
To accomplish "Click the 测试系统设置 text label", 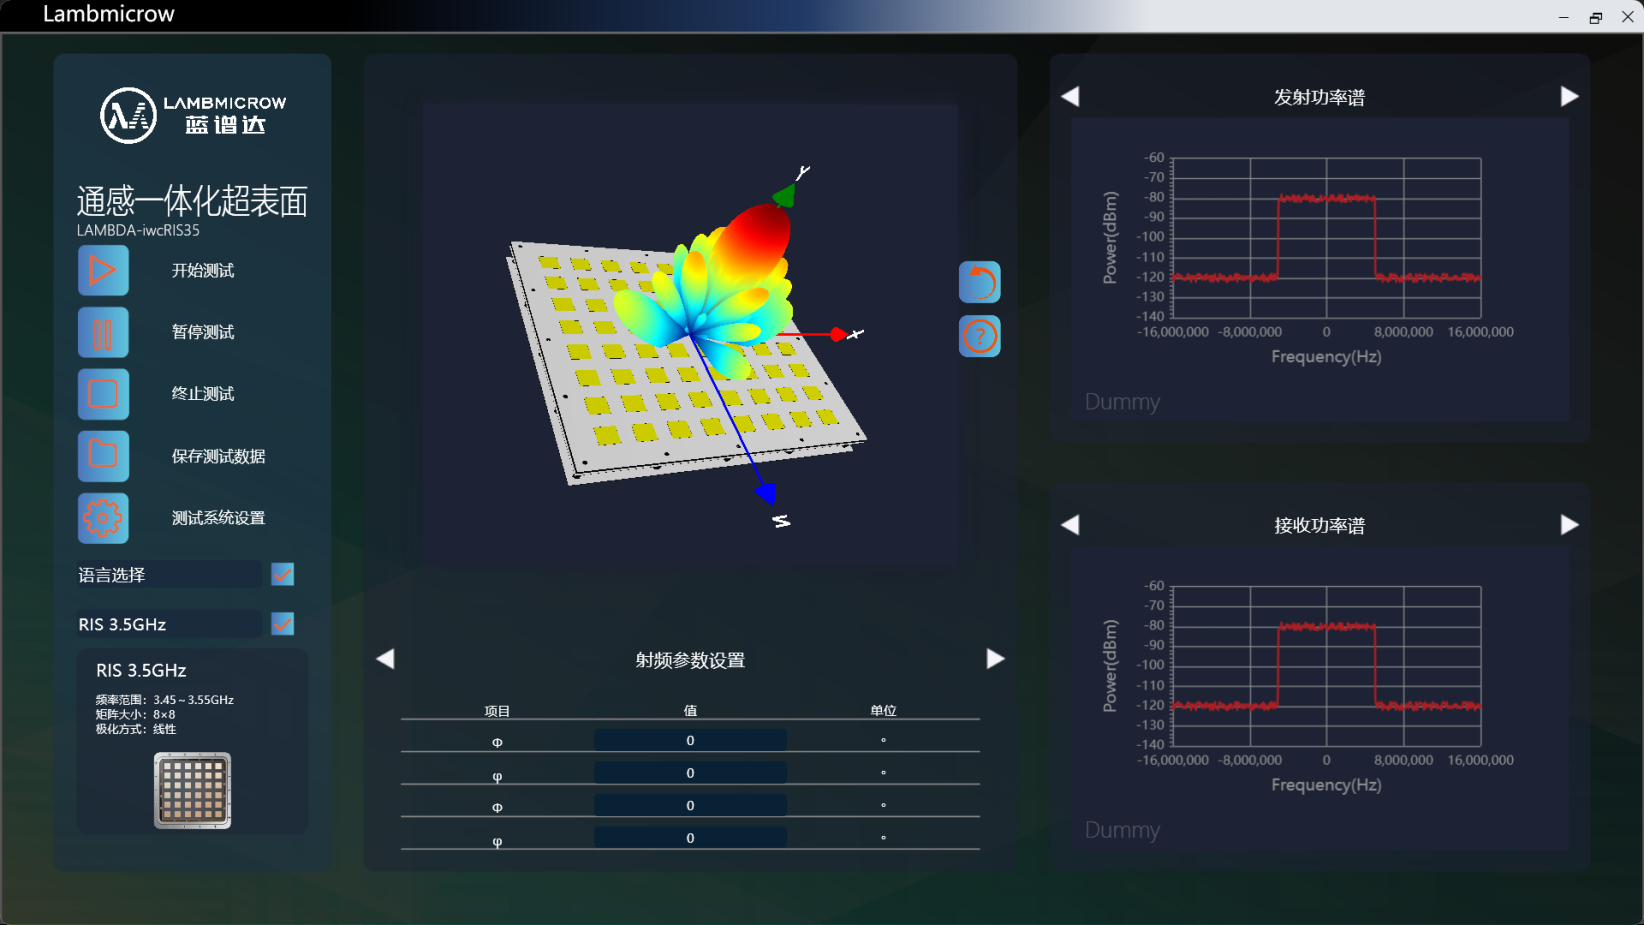I will click(x=218, y=518).
